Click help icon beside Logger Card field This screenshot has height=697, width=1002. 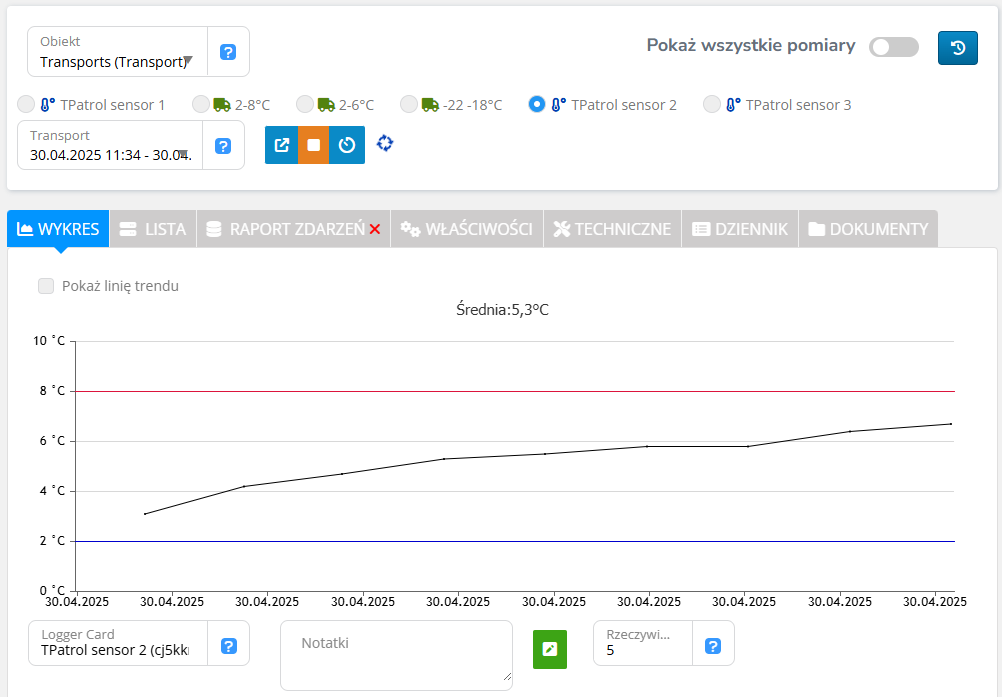228,646
